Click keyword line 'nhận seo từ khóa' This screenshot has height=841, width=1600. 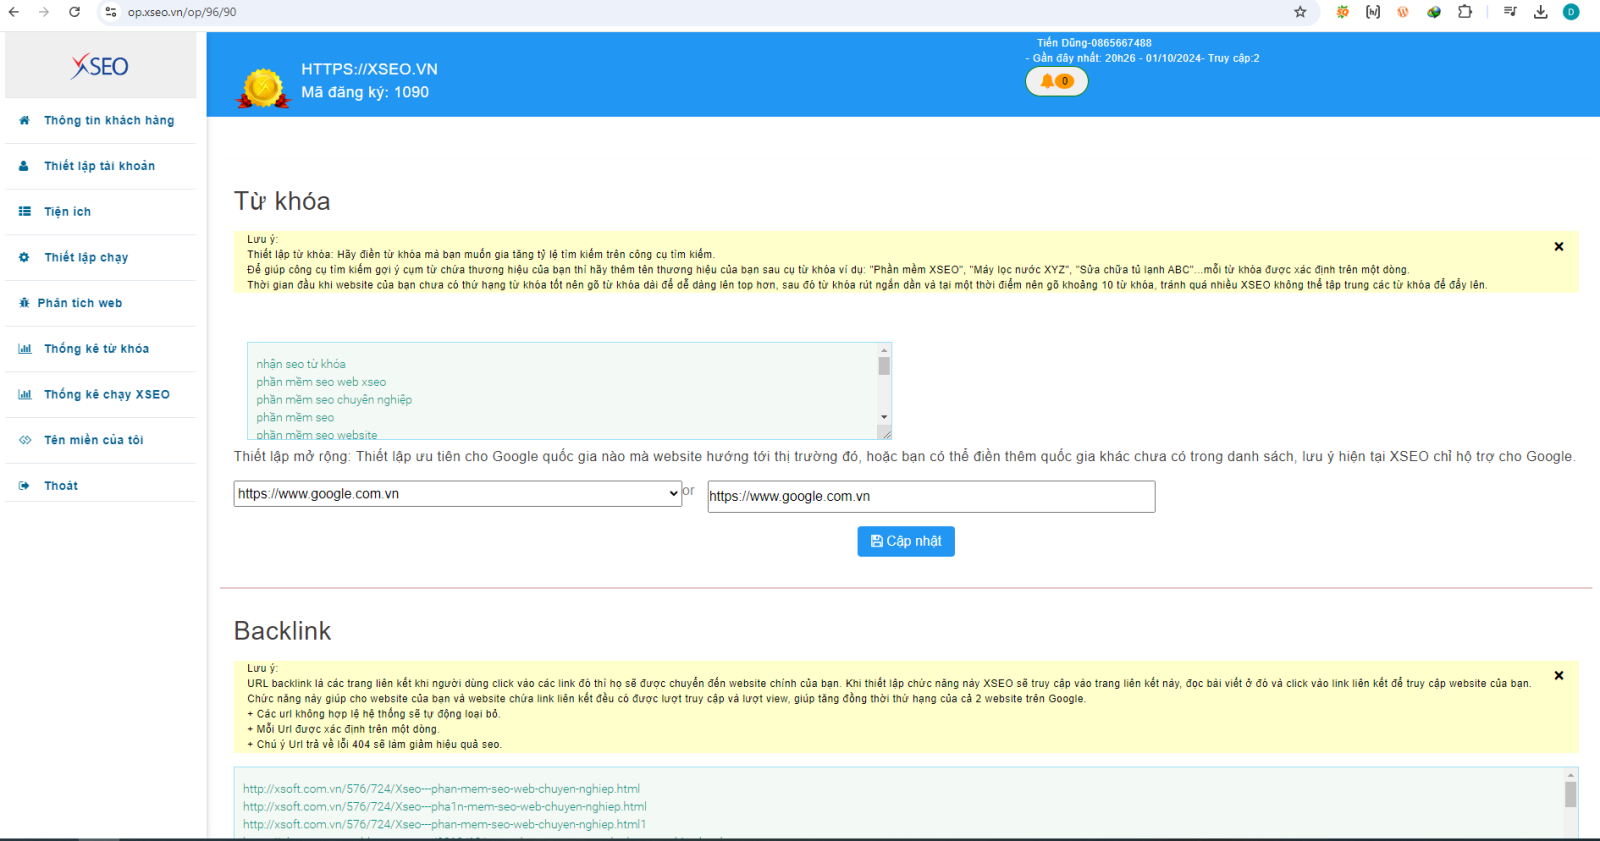[x=301, y=364]
